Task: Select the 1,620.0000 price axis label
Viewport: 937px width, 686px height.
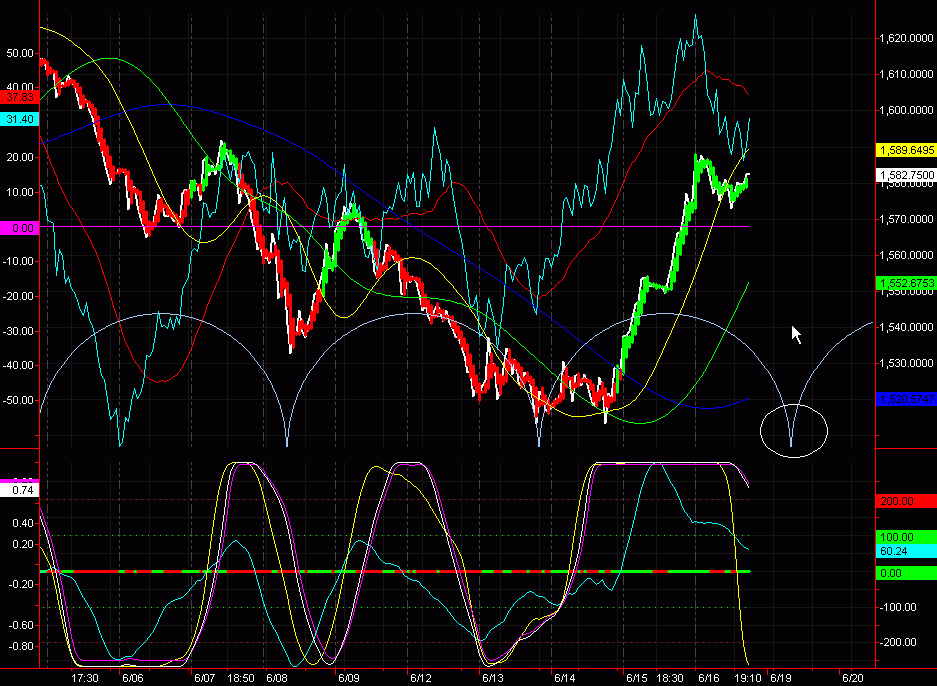Action: 906,38
